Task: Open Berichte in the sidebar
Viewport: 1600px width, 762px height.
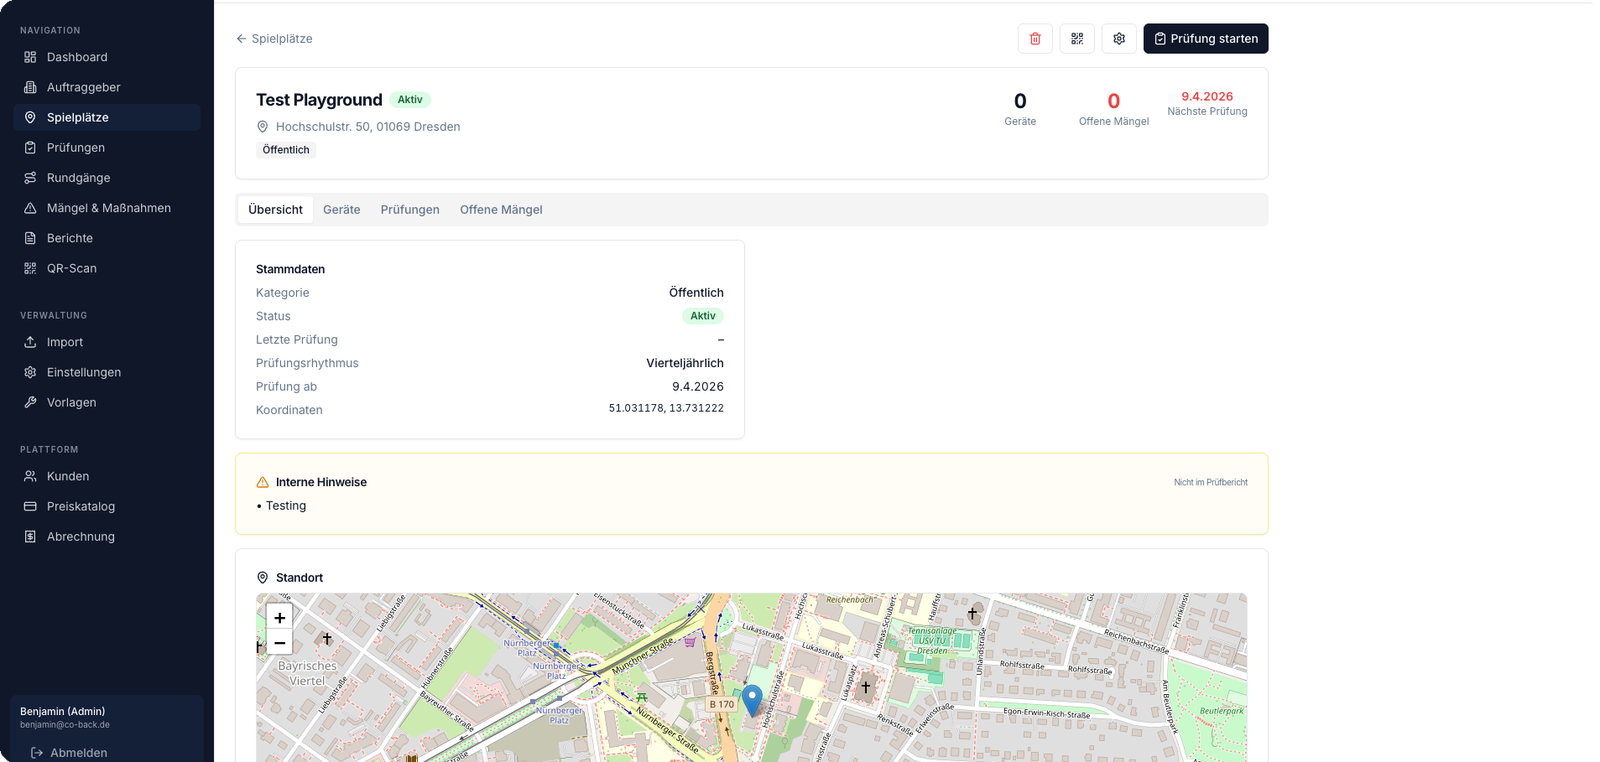Action: (70, 238)
